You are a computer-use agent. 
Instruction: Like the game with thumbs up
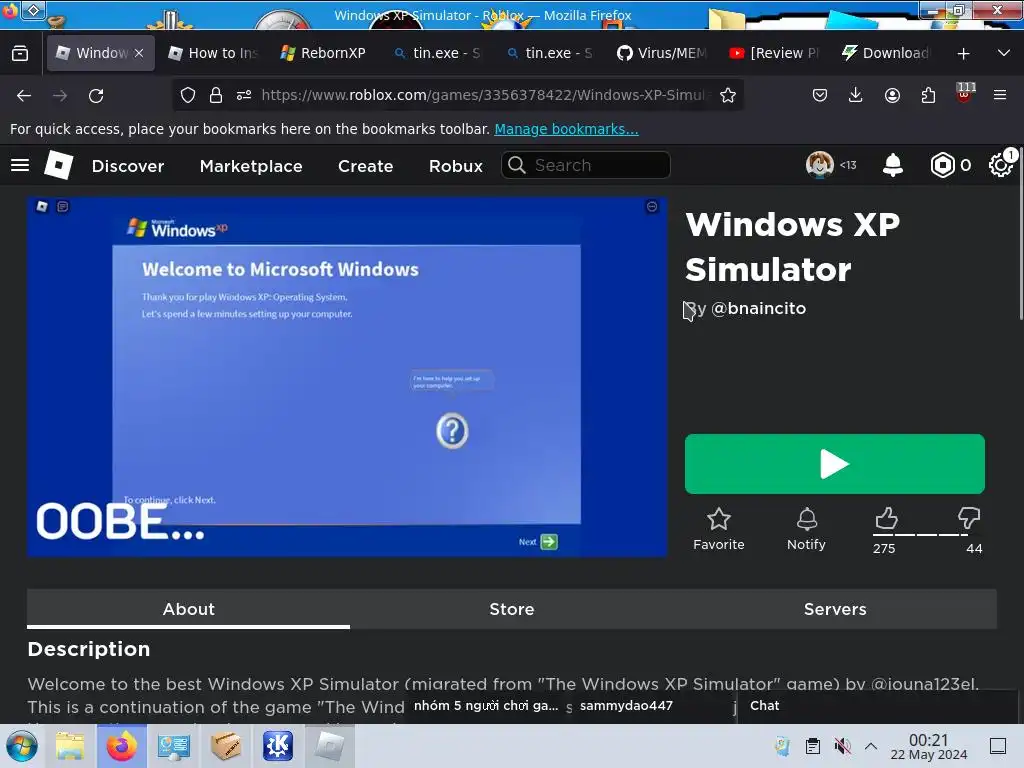pos(886,519)
